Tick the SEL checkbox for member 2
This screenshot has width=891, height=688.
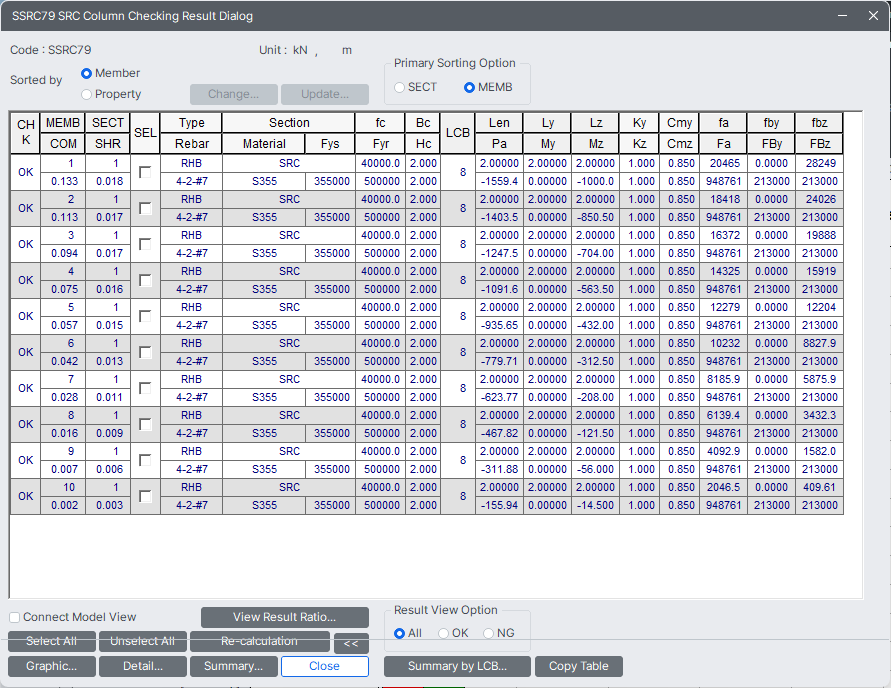coord(145,208)
